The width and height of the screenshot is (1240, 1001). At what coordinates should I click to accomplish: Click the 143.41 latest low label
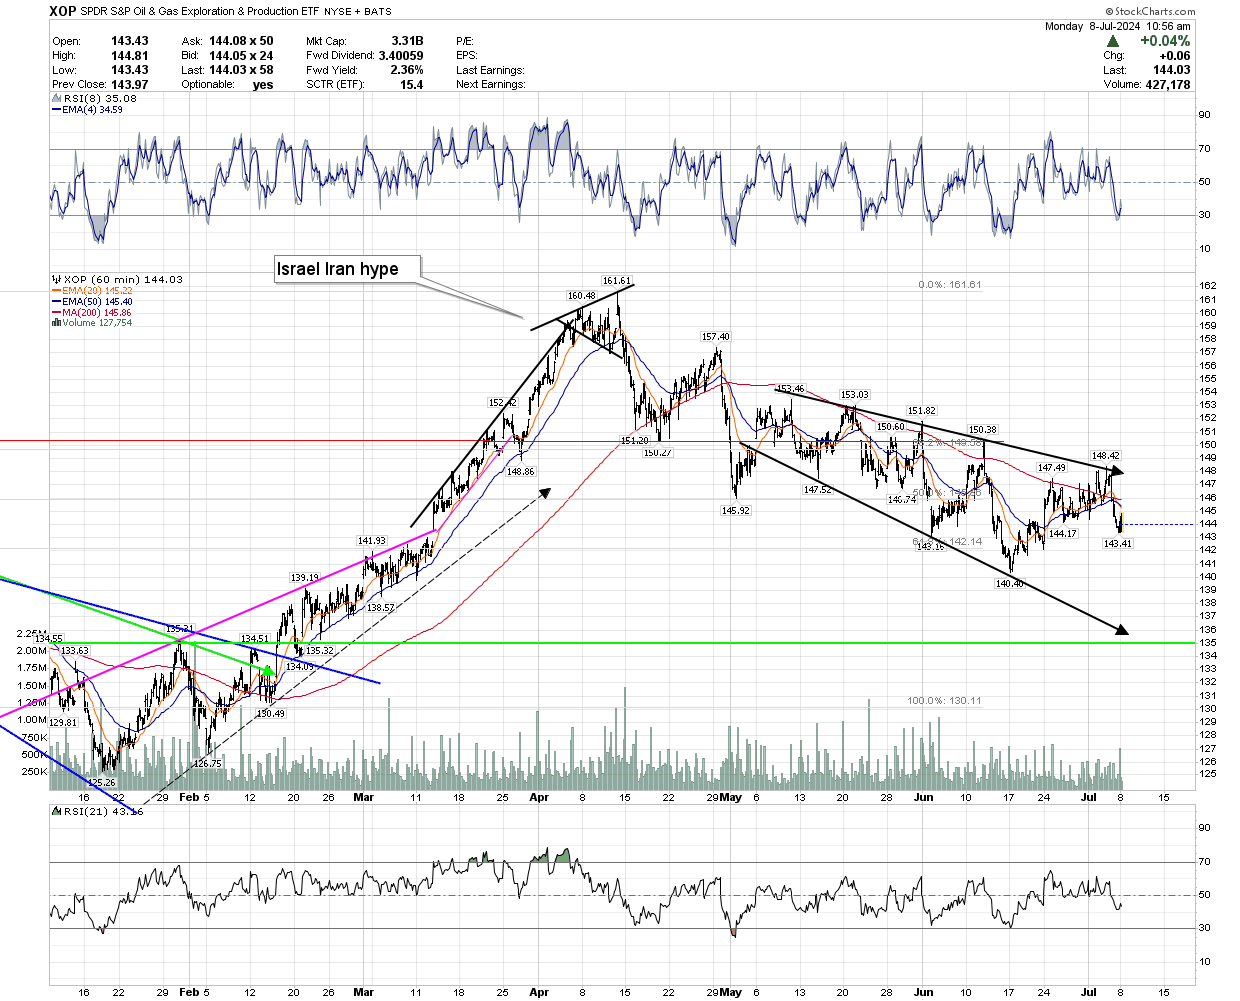(x=1117, y=544)
